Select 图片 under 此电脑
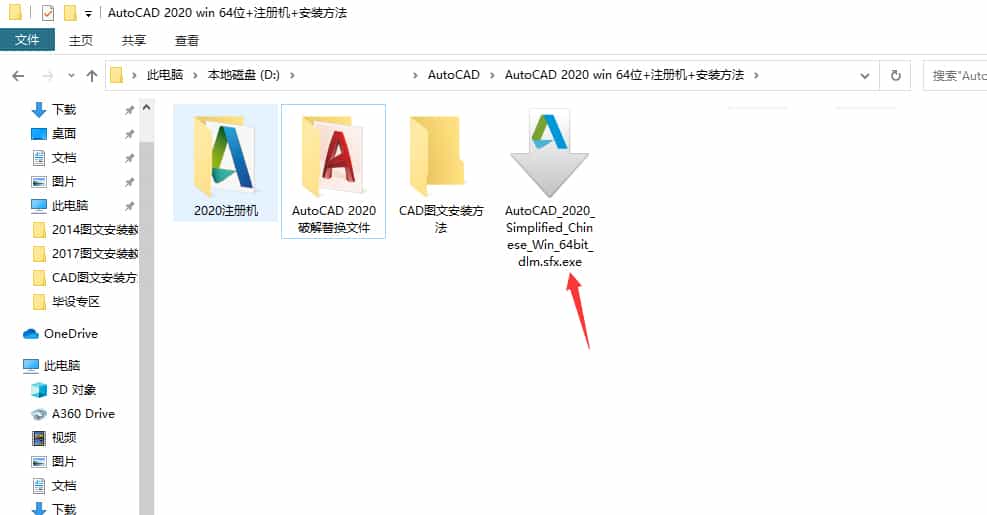The height and width of the screenshot is (515, 987). pos(54,461)
